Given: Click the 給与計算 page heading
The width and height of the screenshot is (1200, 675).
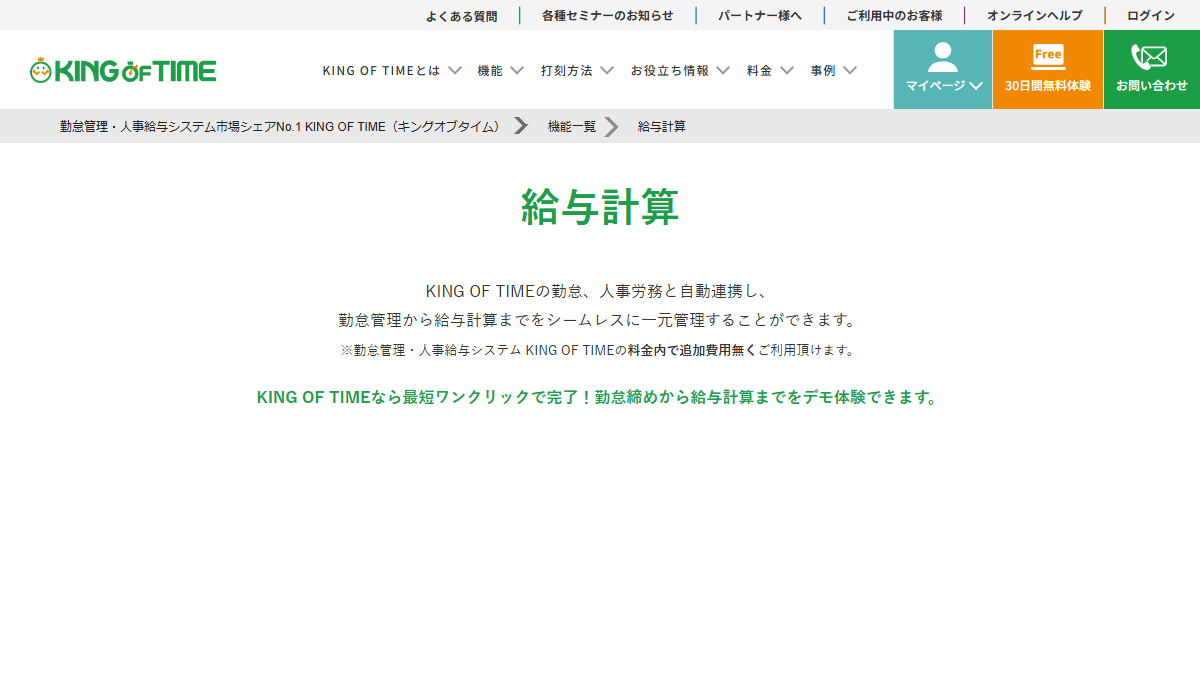Looking at the screenshot, I should coord(600,207).
